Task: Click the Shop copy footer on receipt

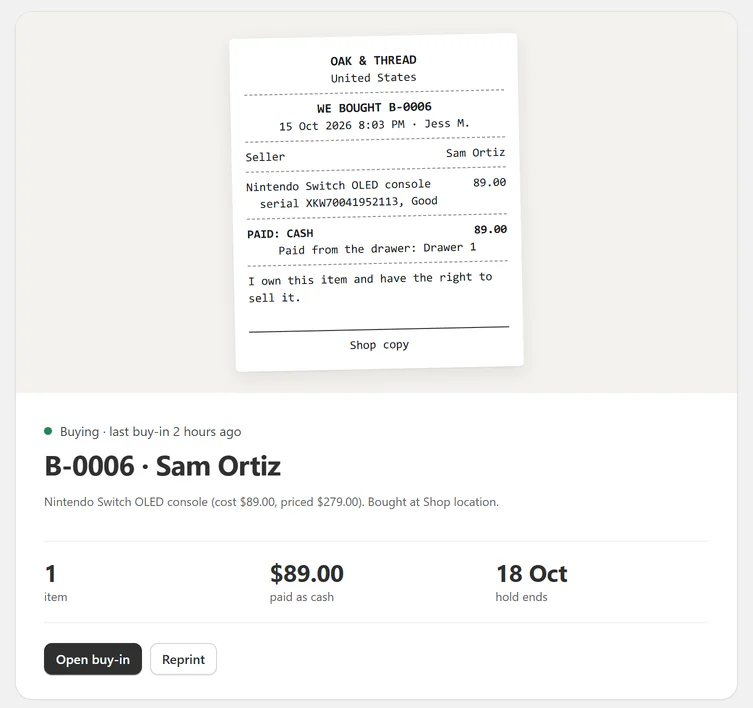Action: point(379,345)
